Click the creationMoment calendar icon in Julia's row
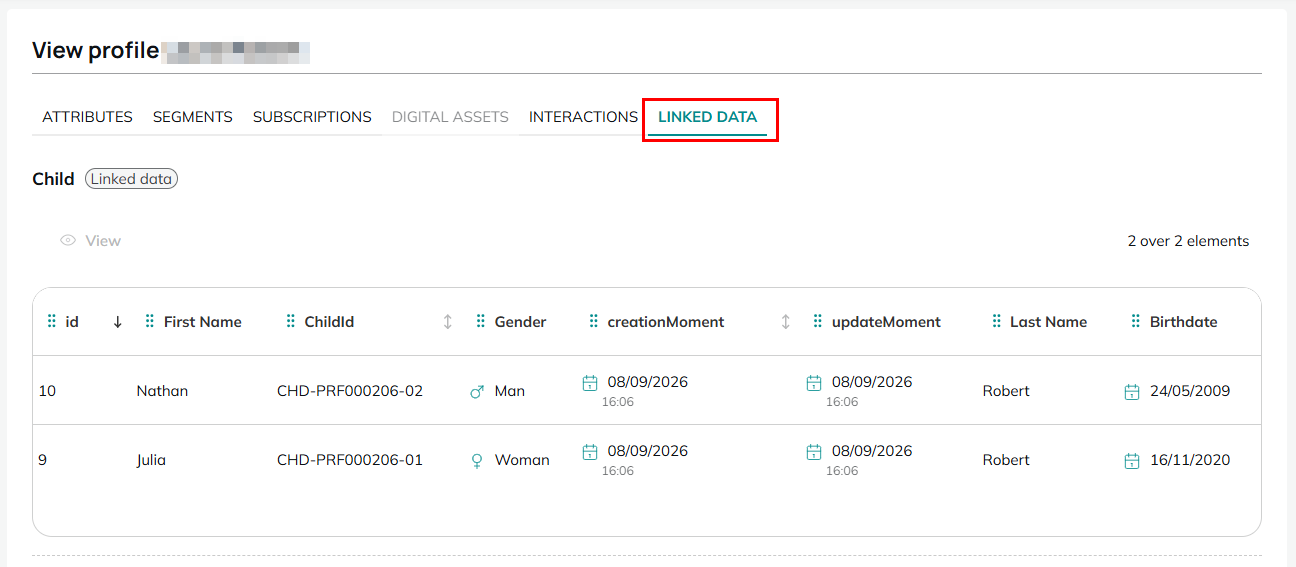 pos(590,452)
